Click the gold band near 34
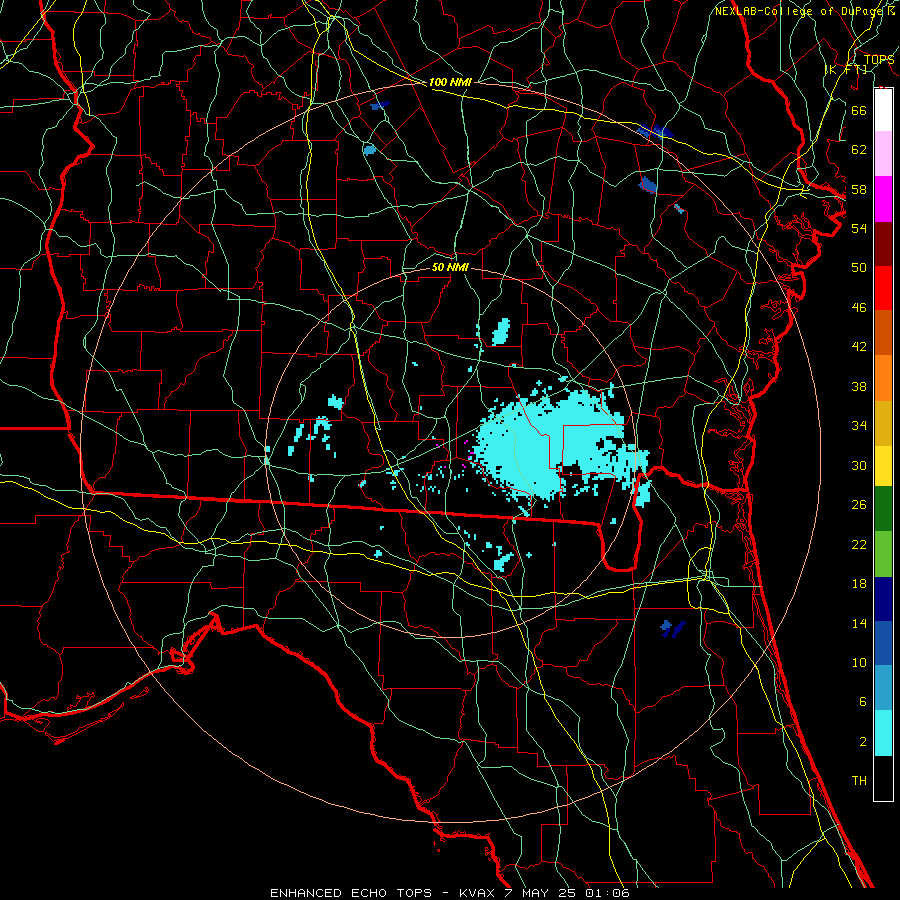 click(883, 423)
